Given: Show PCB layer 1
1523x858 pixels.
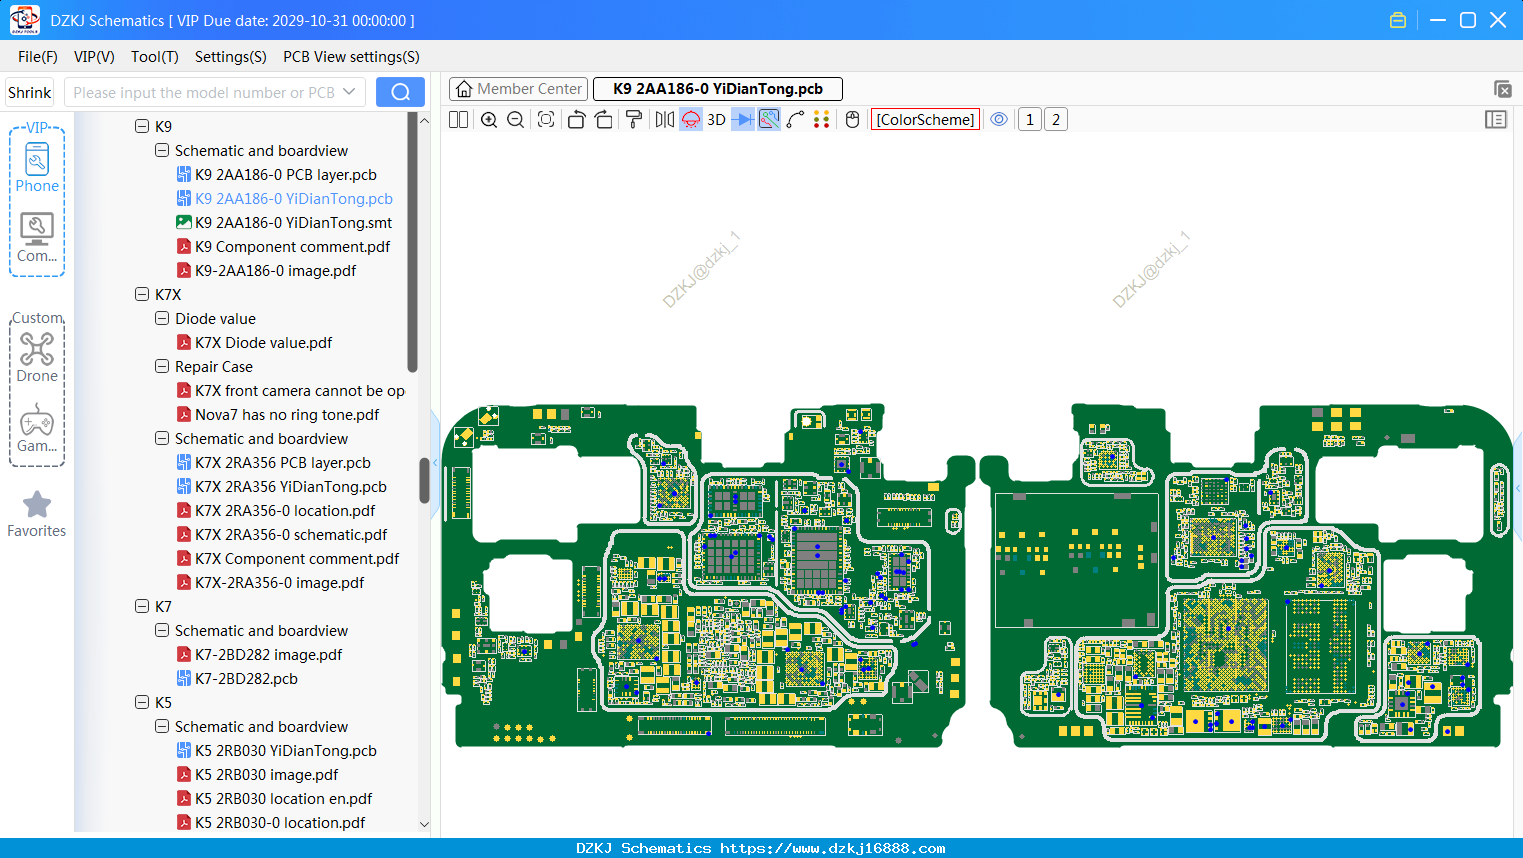Looking at the screenshot, I should pyautogui.click(x=1030, y=120).
